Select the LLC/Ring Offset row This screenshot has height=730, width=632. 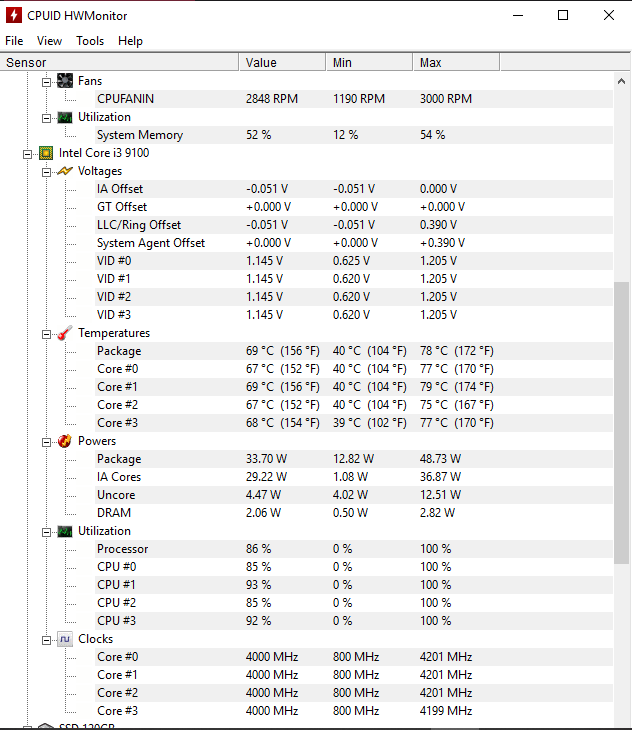point(354,225)
